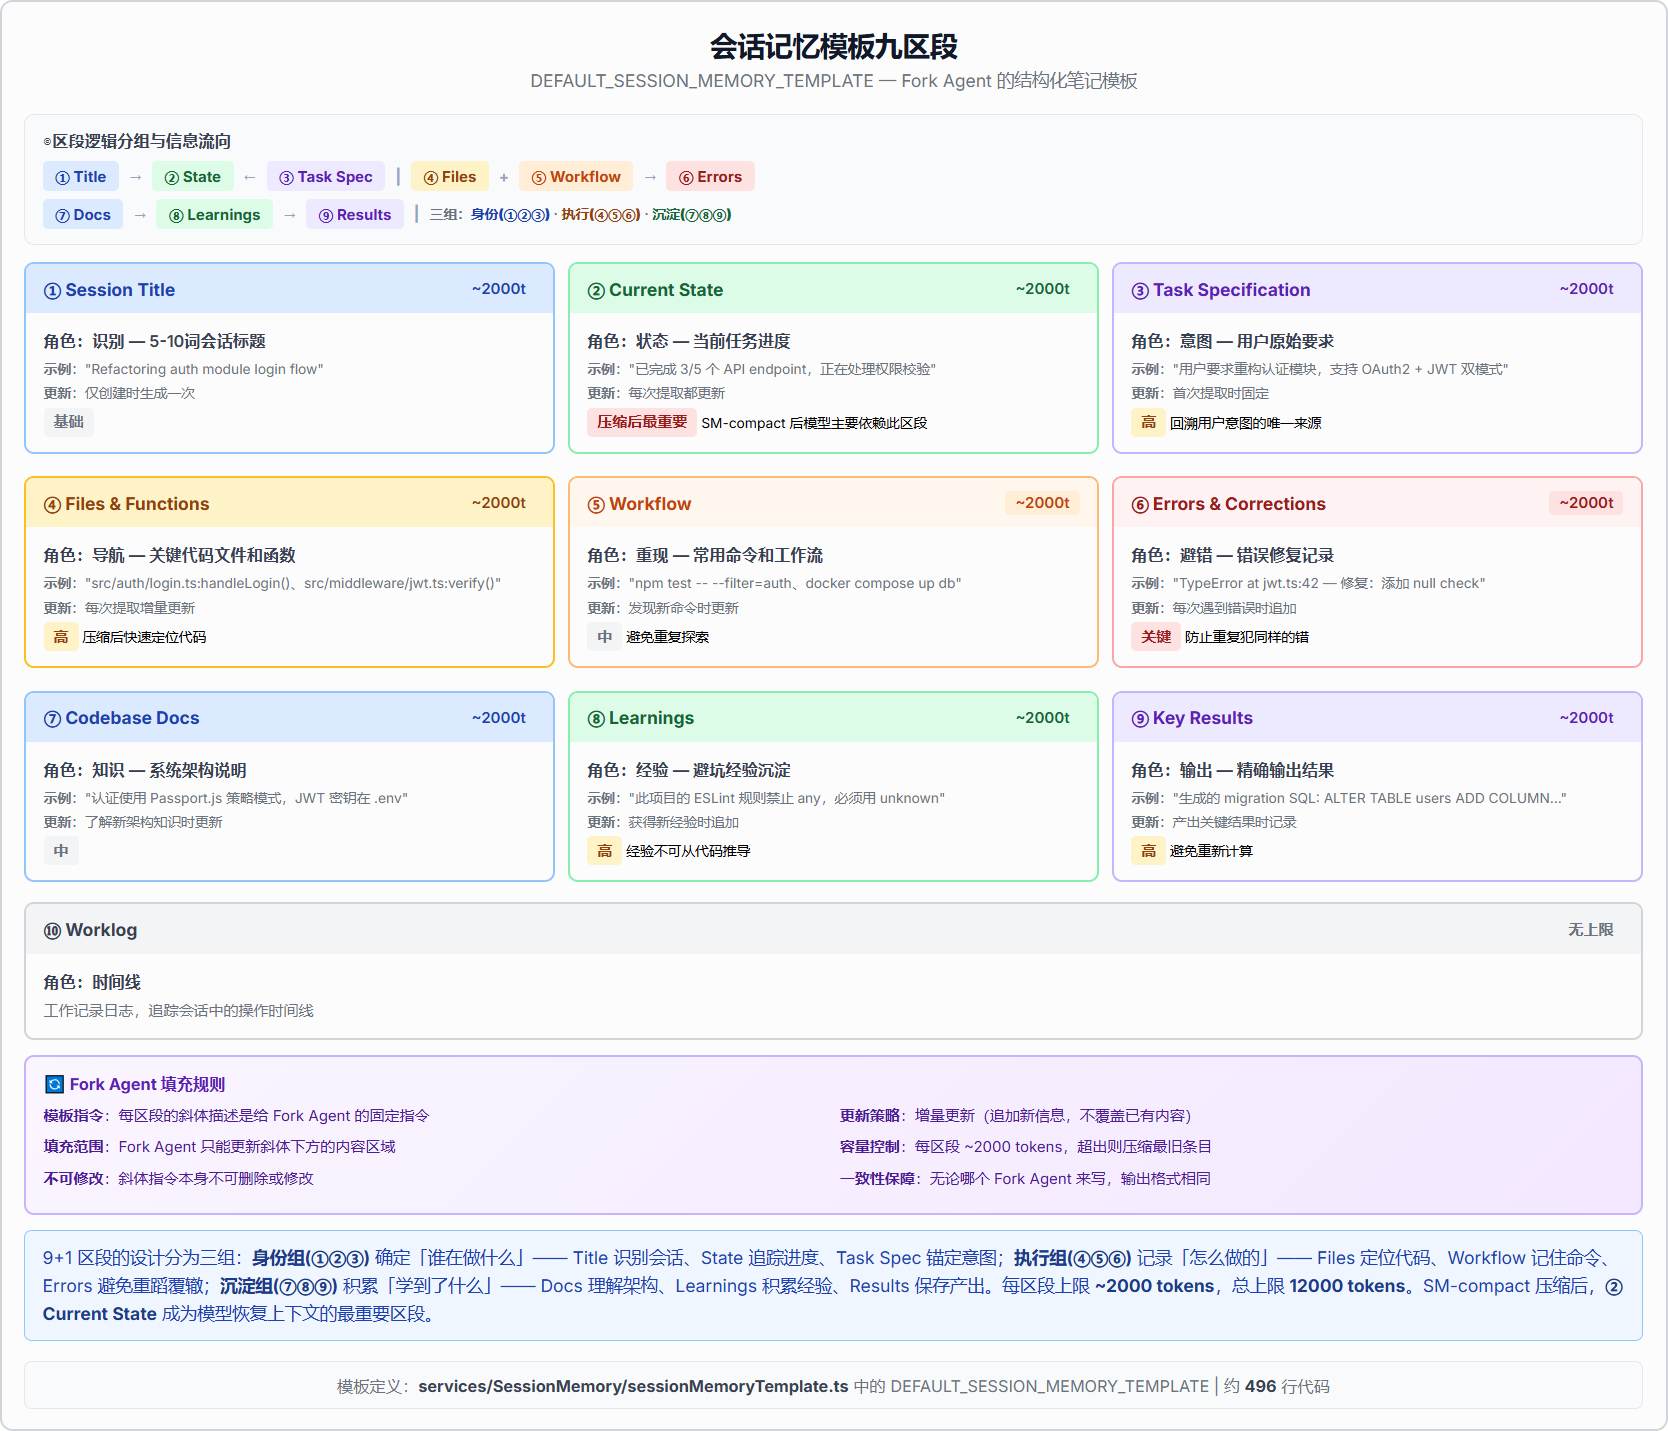Click the 中 tag in Workflow card
1668x1431 pixels.
(605, 637)
